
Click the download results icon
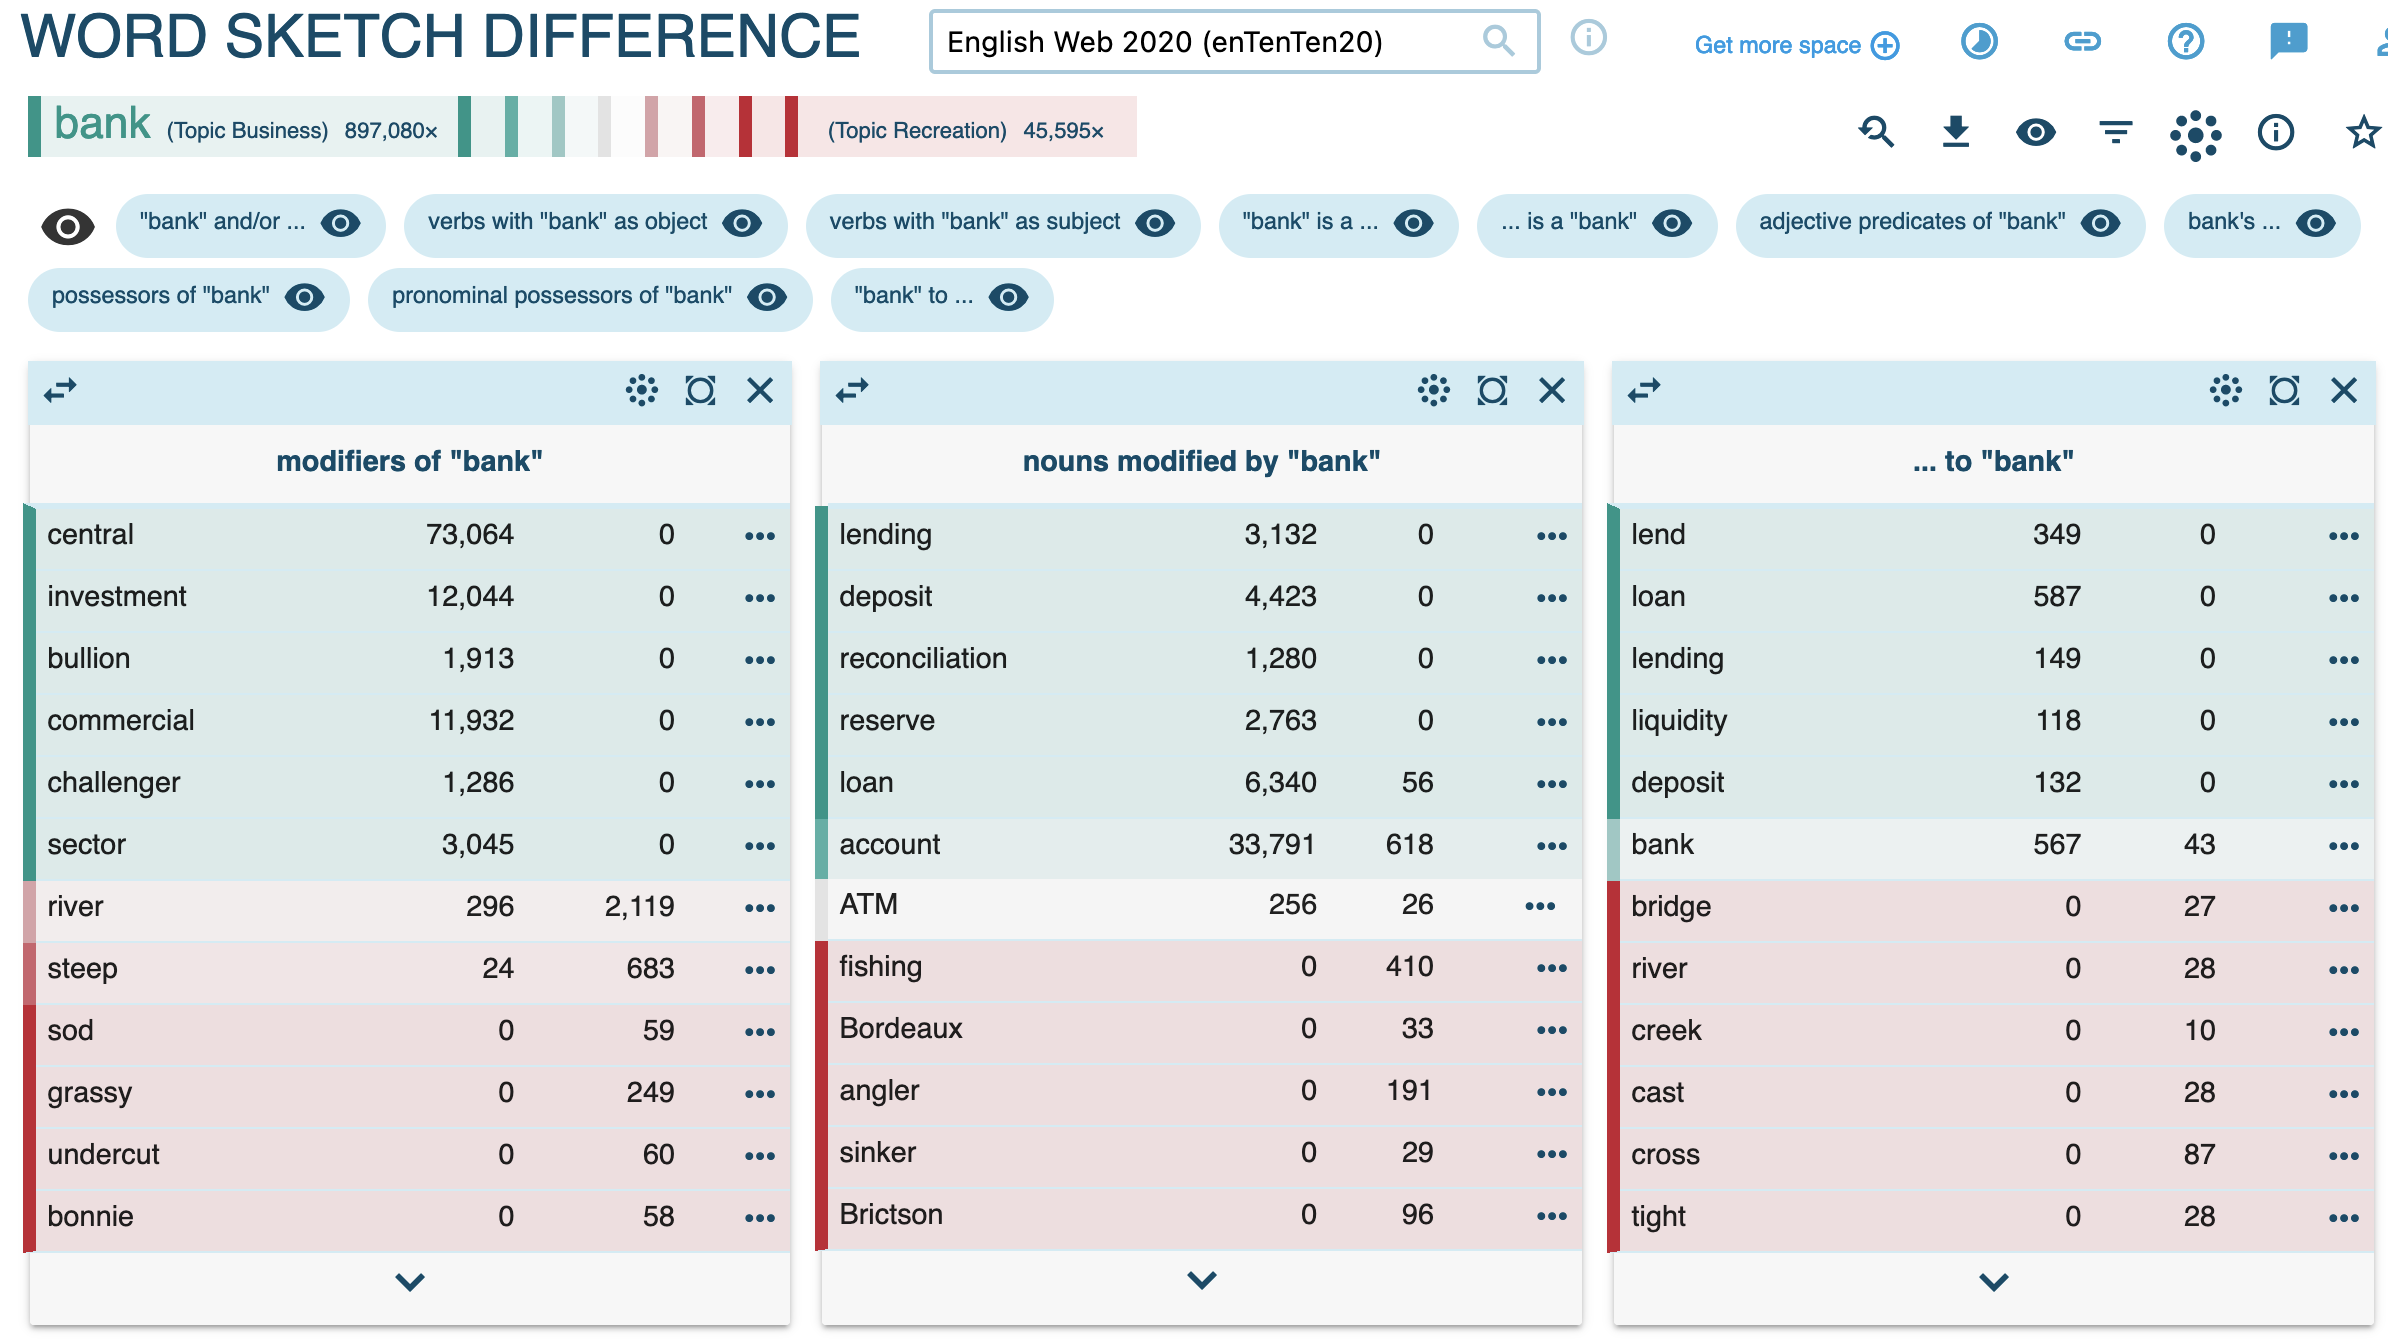1955,131
